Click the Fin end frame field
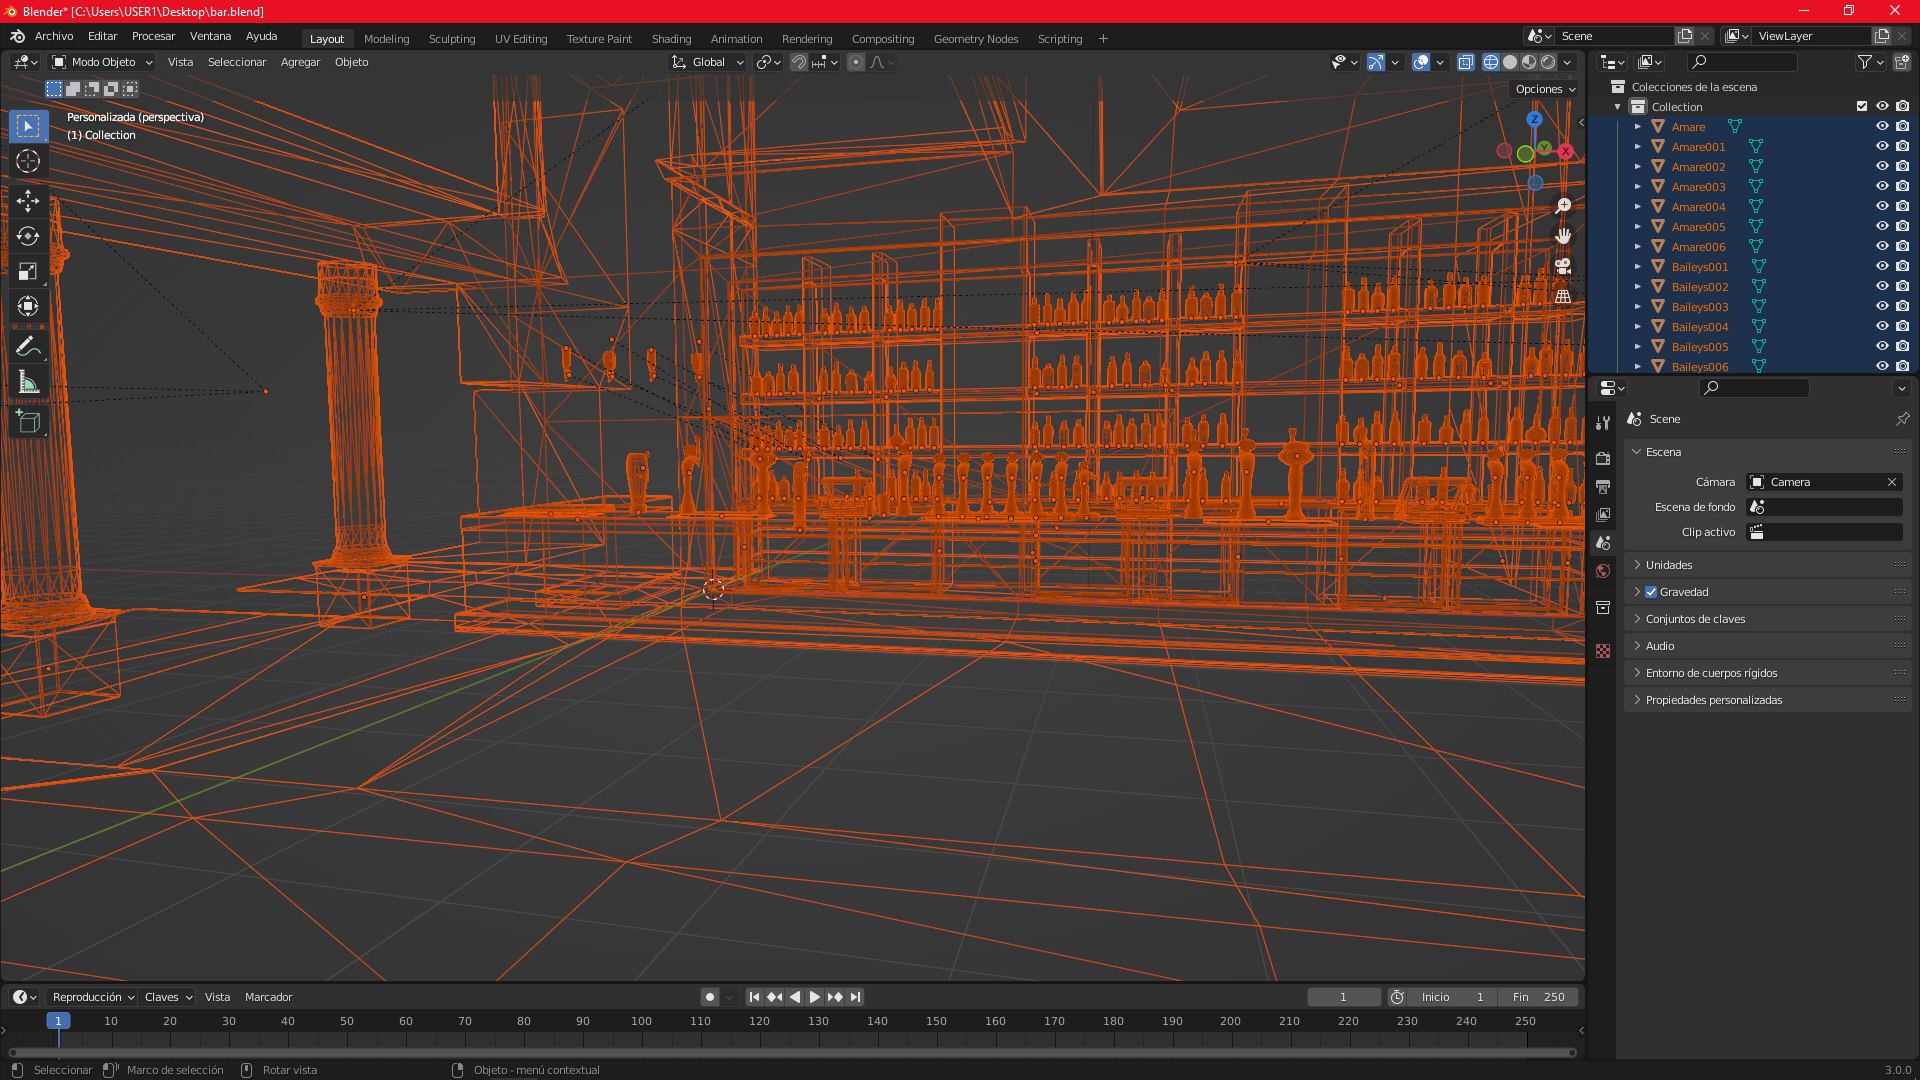This screenshot has height=1080, width=1920. click(x=1538, y=997)
